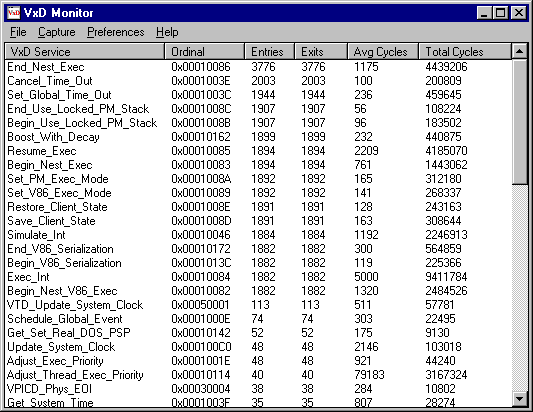Close the VxD Monitor window
The width and height of the screenshot is (533, 412).
[519, 13]
